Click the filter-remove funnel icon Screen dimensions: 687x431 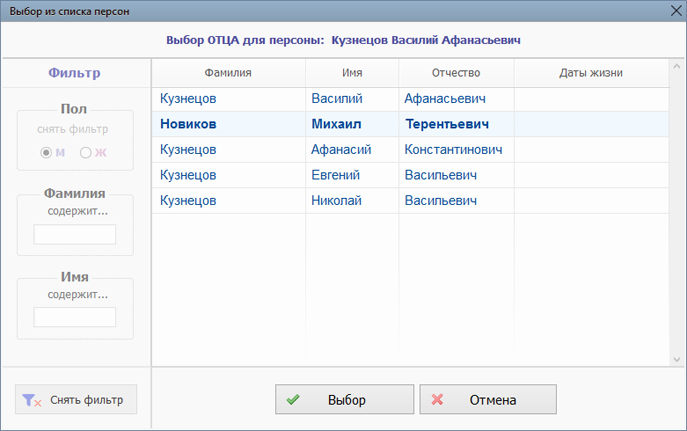click(32, 400)
